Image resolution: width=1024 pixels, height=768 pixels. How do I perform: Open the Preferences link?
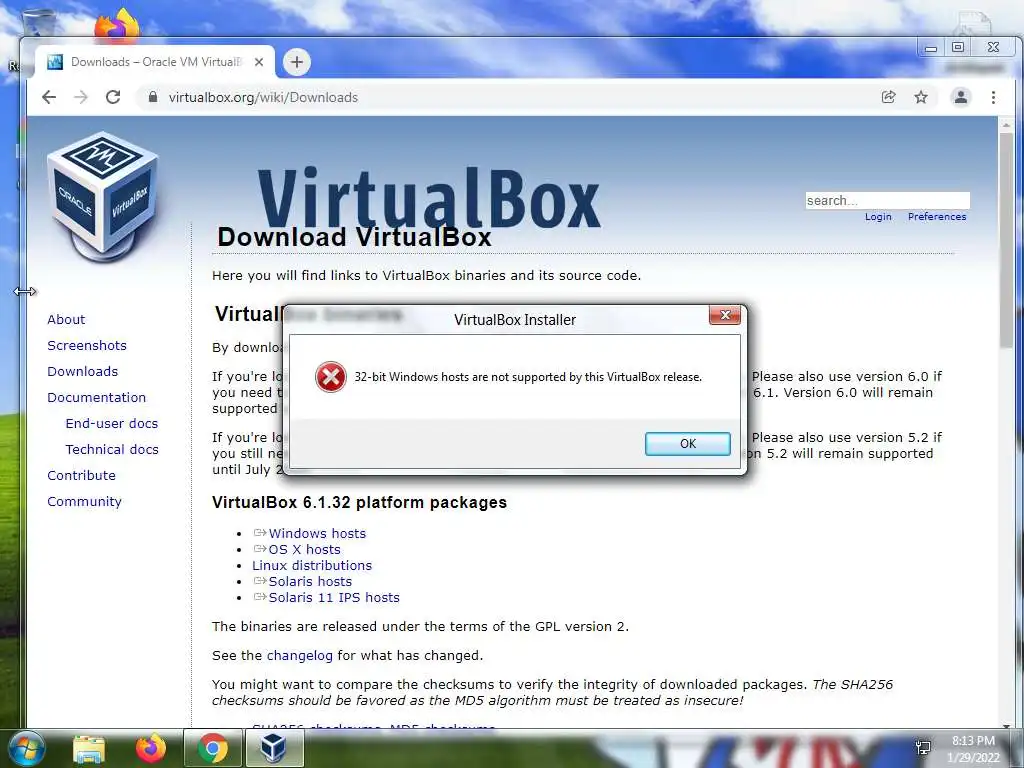(936, 217)
